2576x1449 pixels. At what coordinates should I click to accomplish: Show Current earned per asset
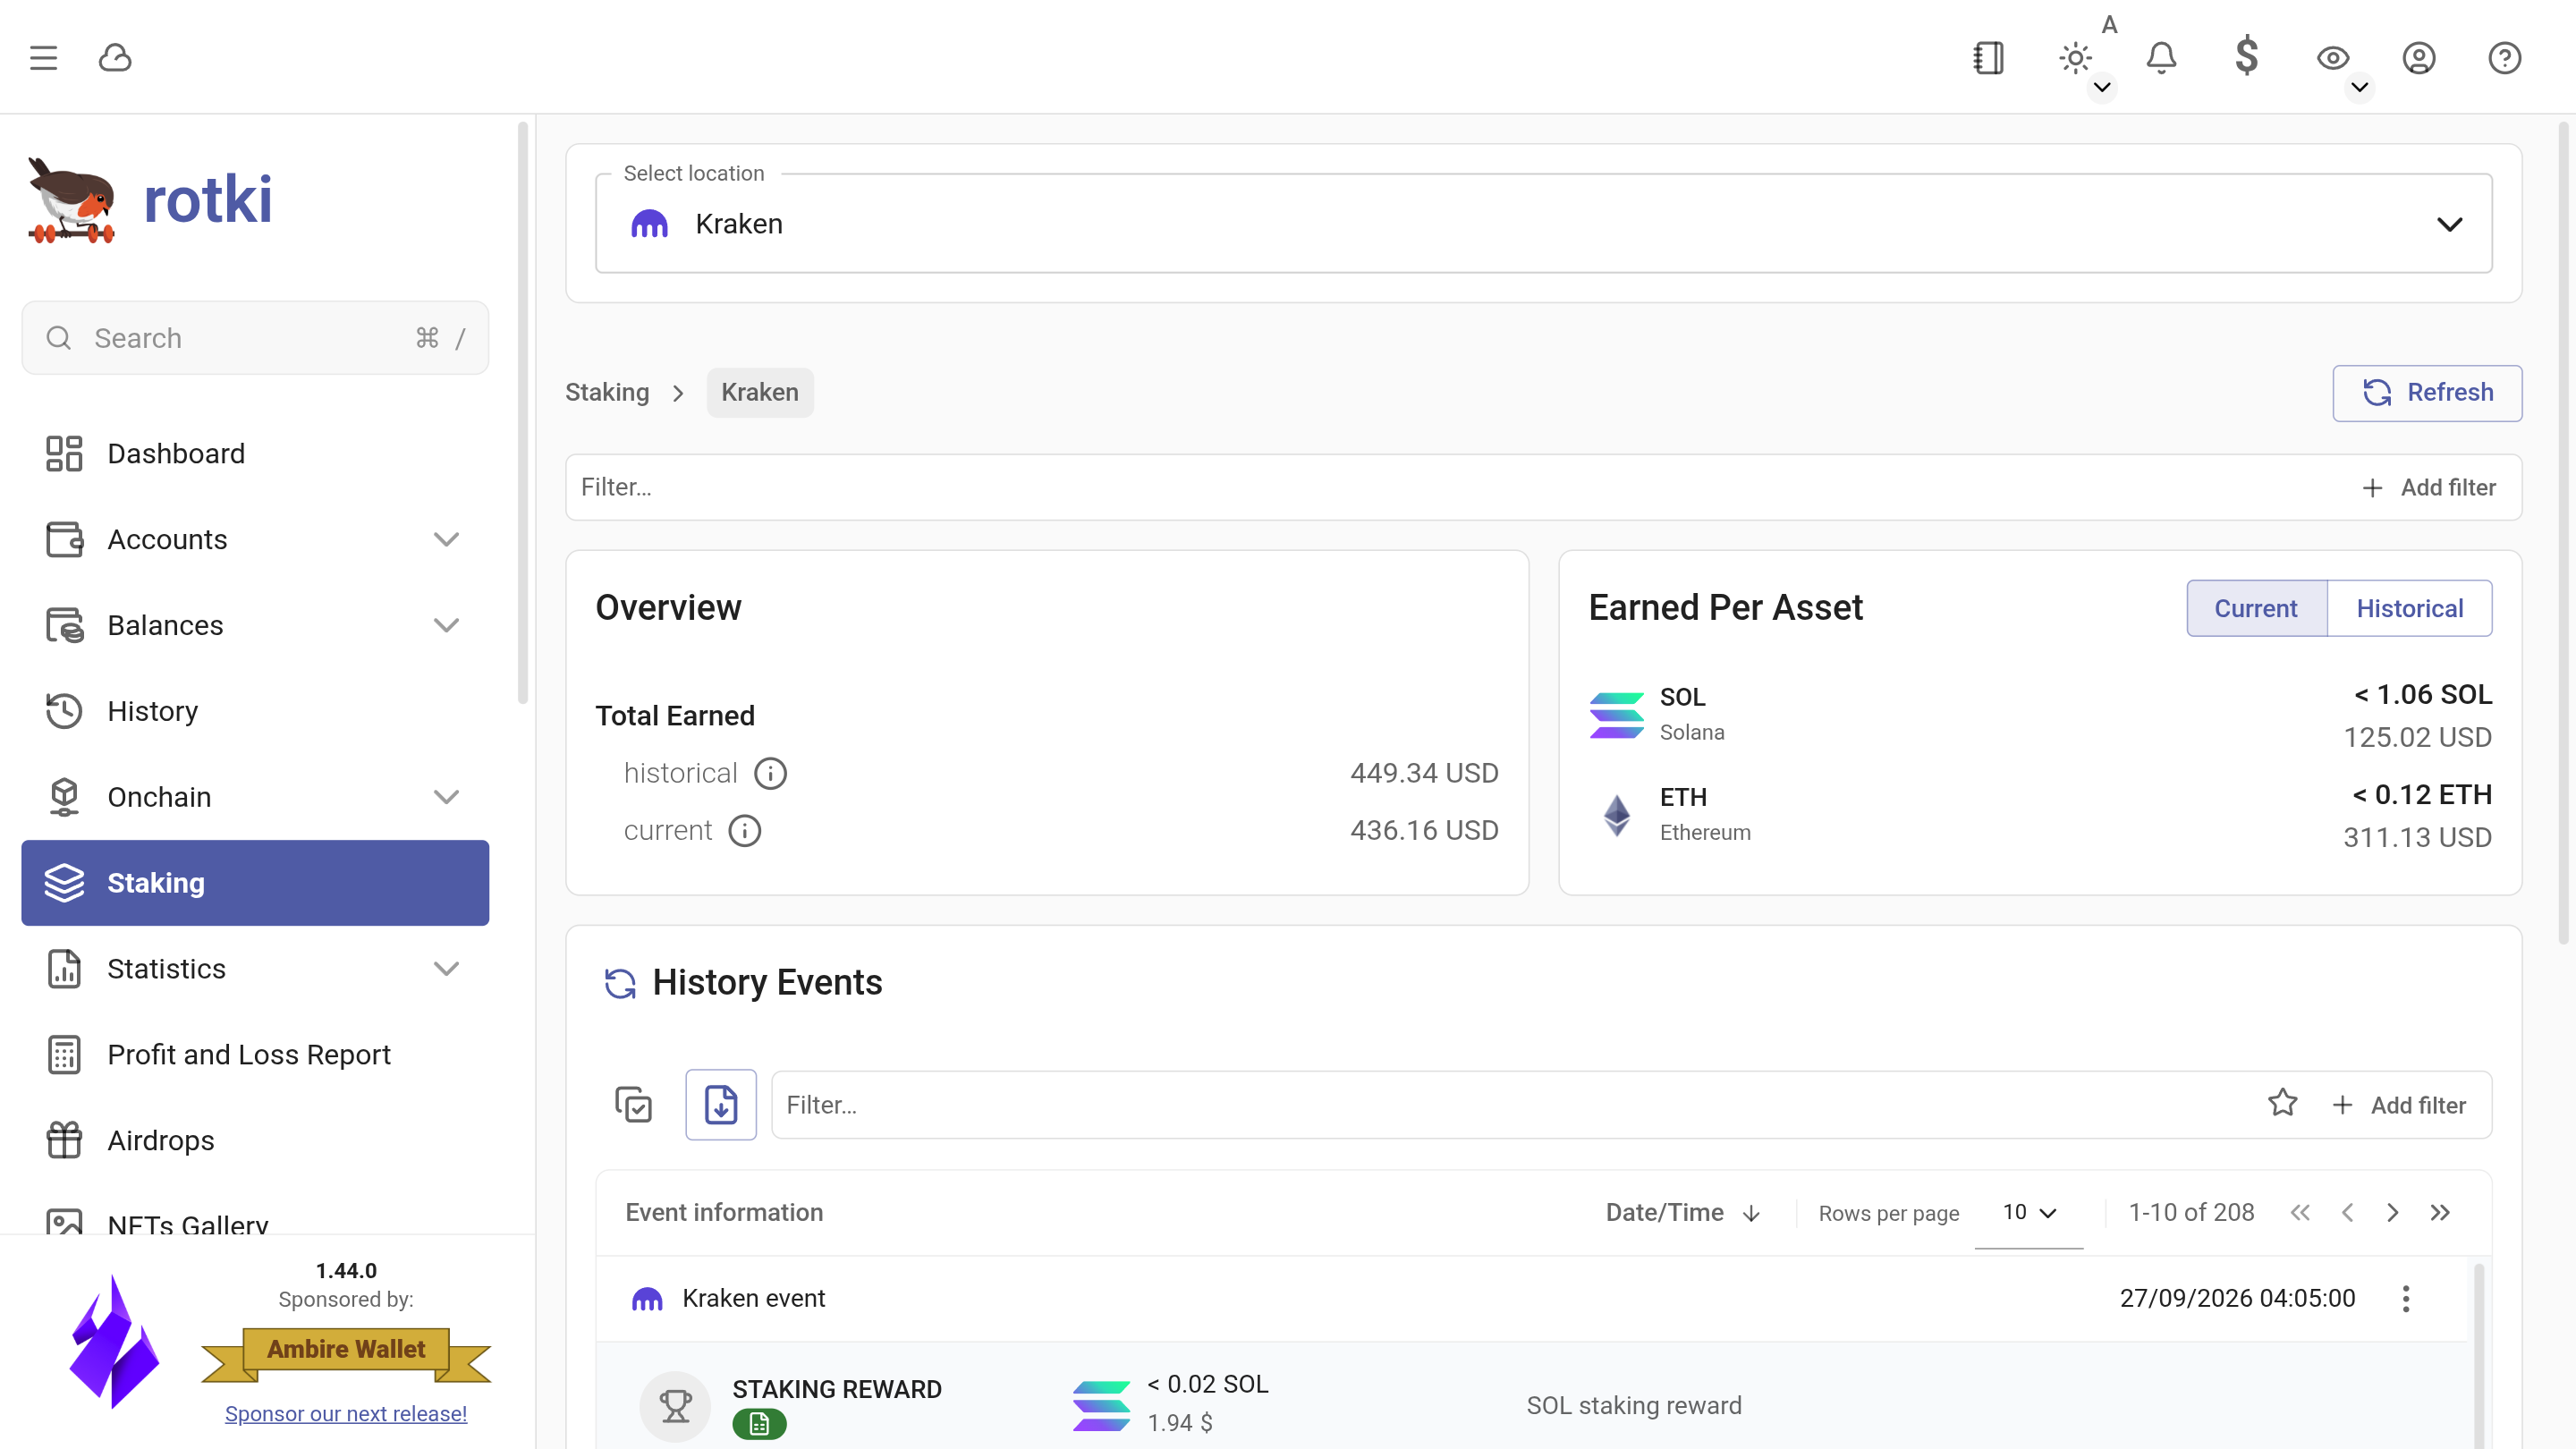click(2256, 608)
